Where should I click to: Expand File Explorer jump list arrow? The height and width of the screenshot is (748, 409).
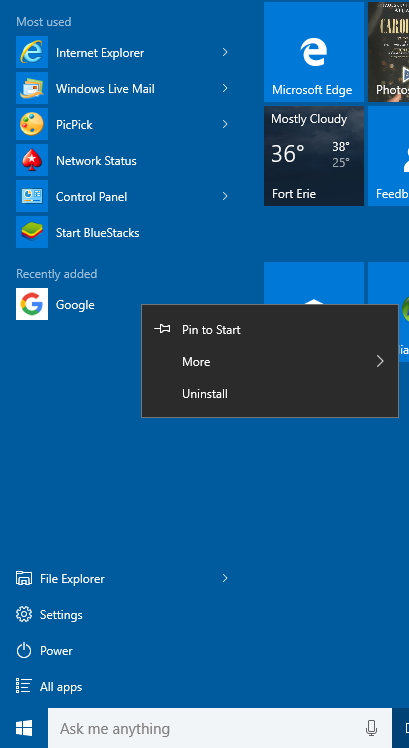click(x=225, y=578)
